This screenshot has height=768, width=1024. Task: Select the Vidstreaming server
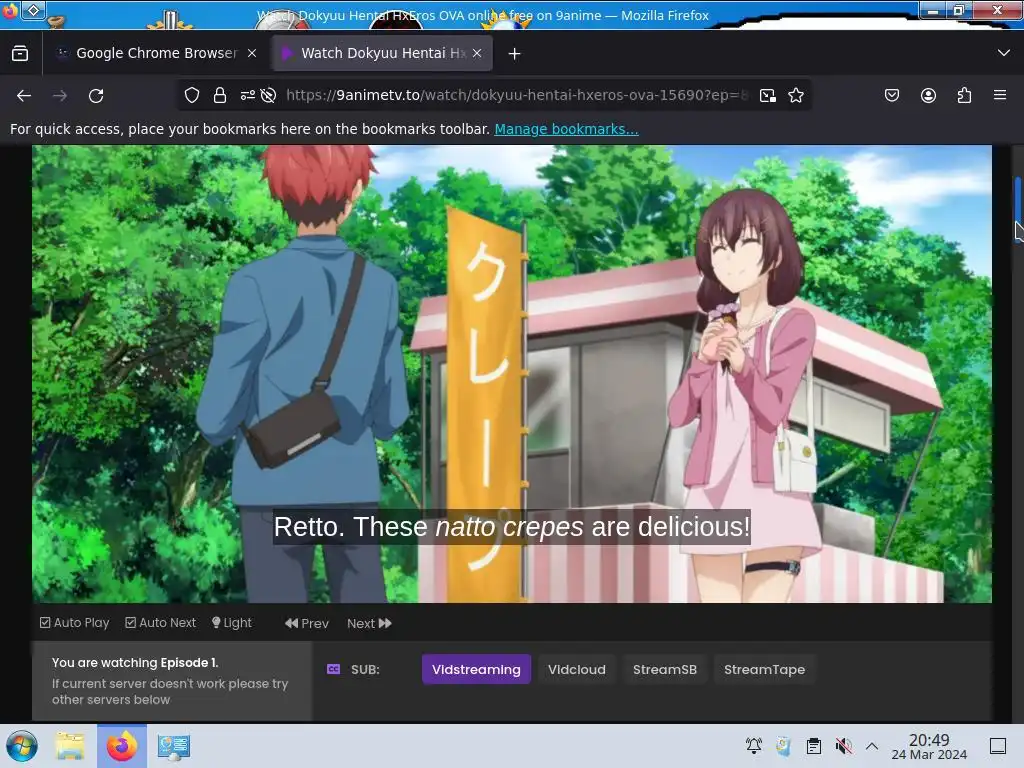[476, 669]
